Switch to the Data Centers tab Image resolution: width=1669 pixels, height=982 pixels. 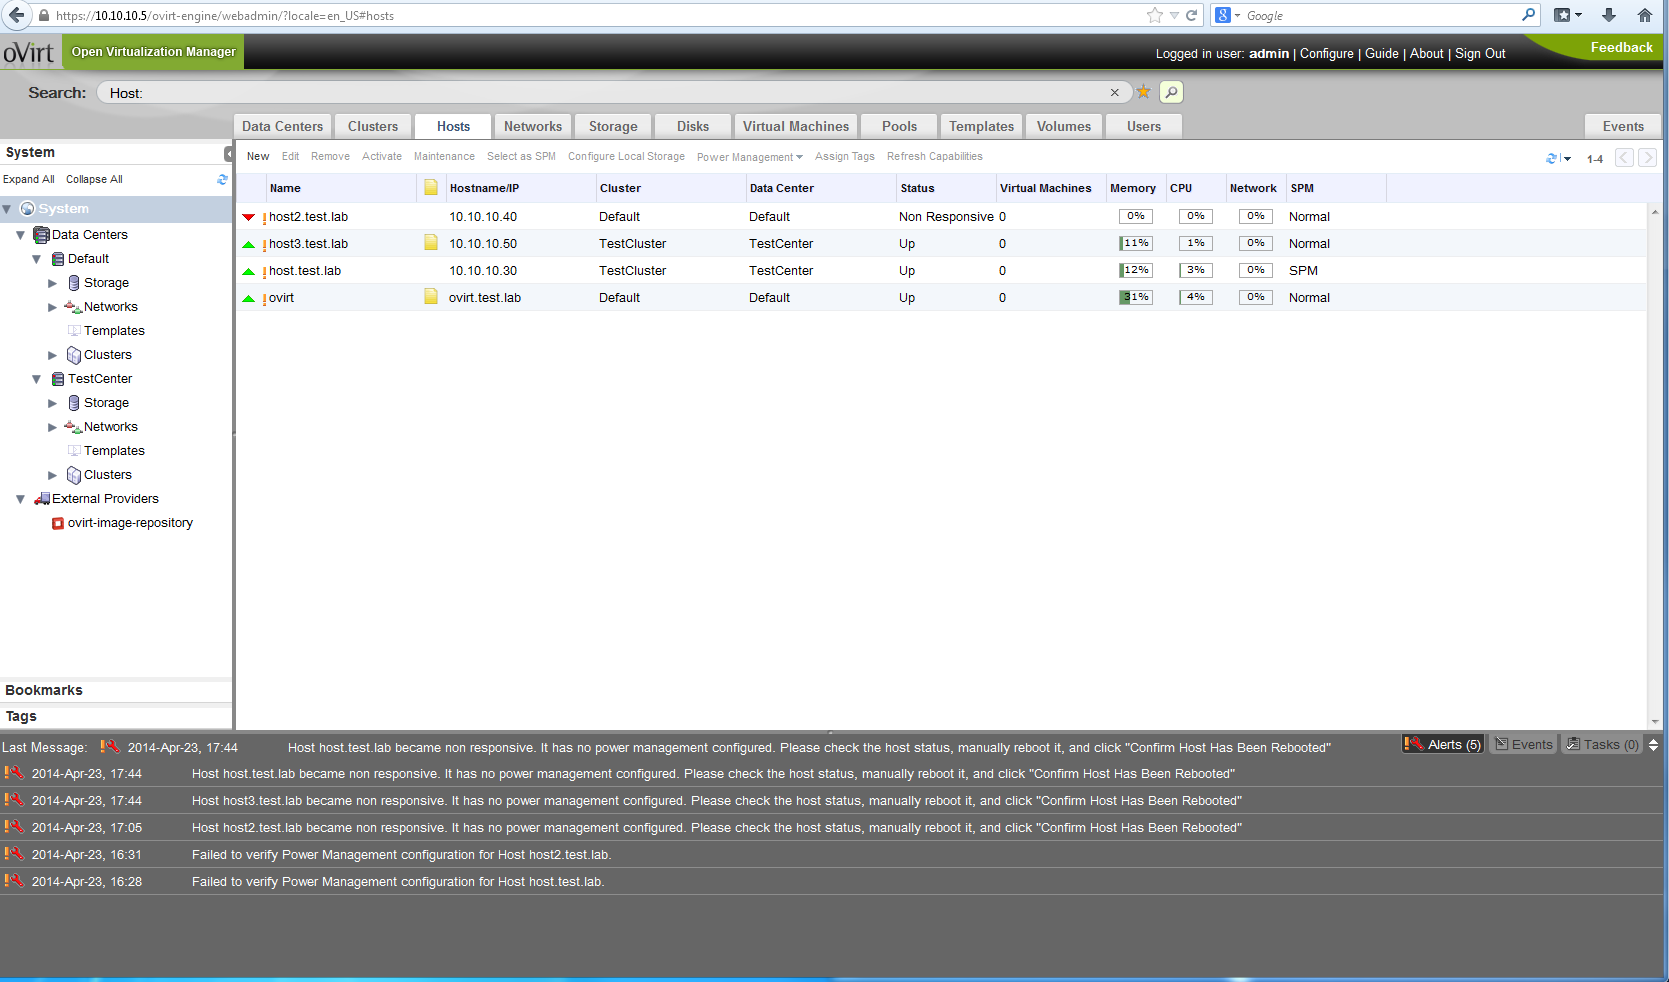(282, 126)
